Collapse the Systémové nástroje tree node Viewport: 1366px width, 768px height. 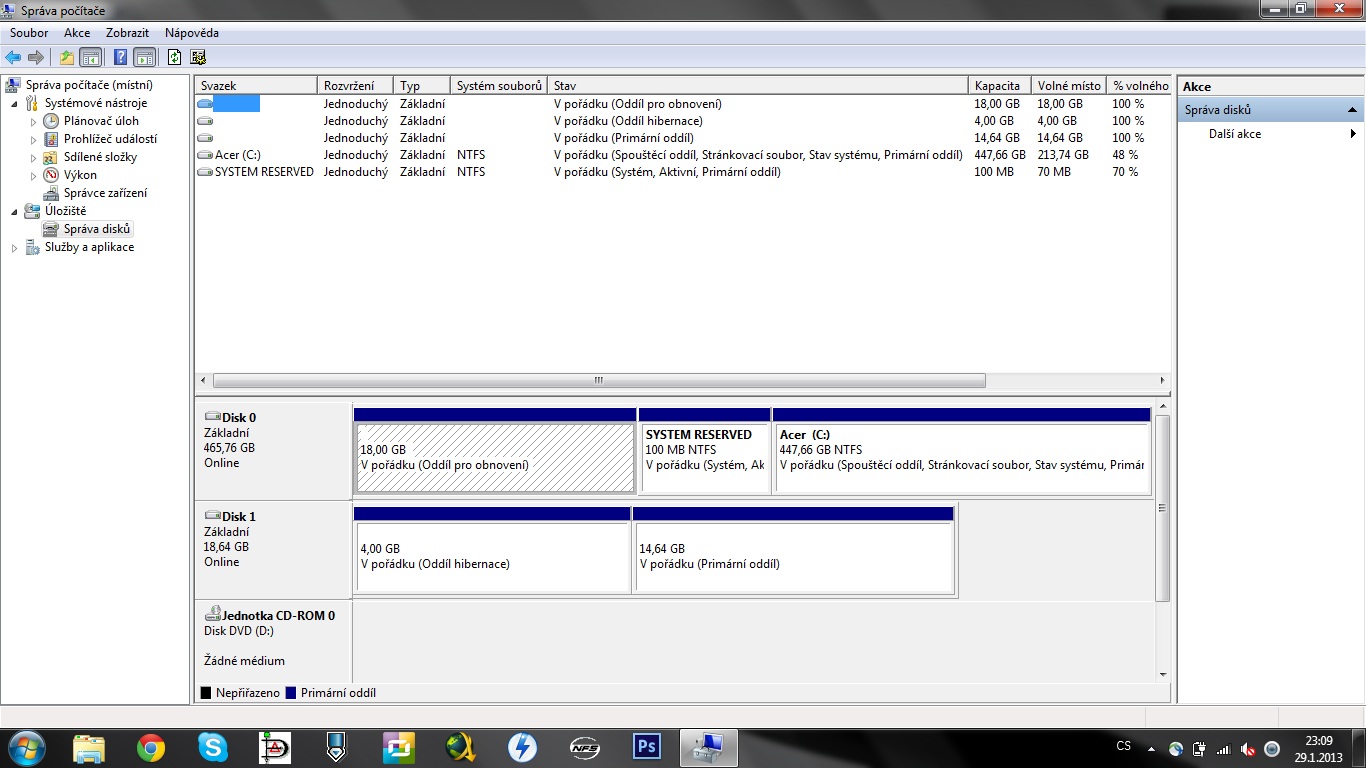pos(14,104)
